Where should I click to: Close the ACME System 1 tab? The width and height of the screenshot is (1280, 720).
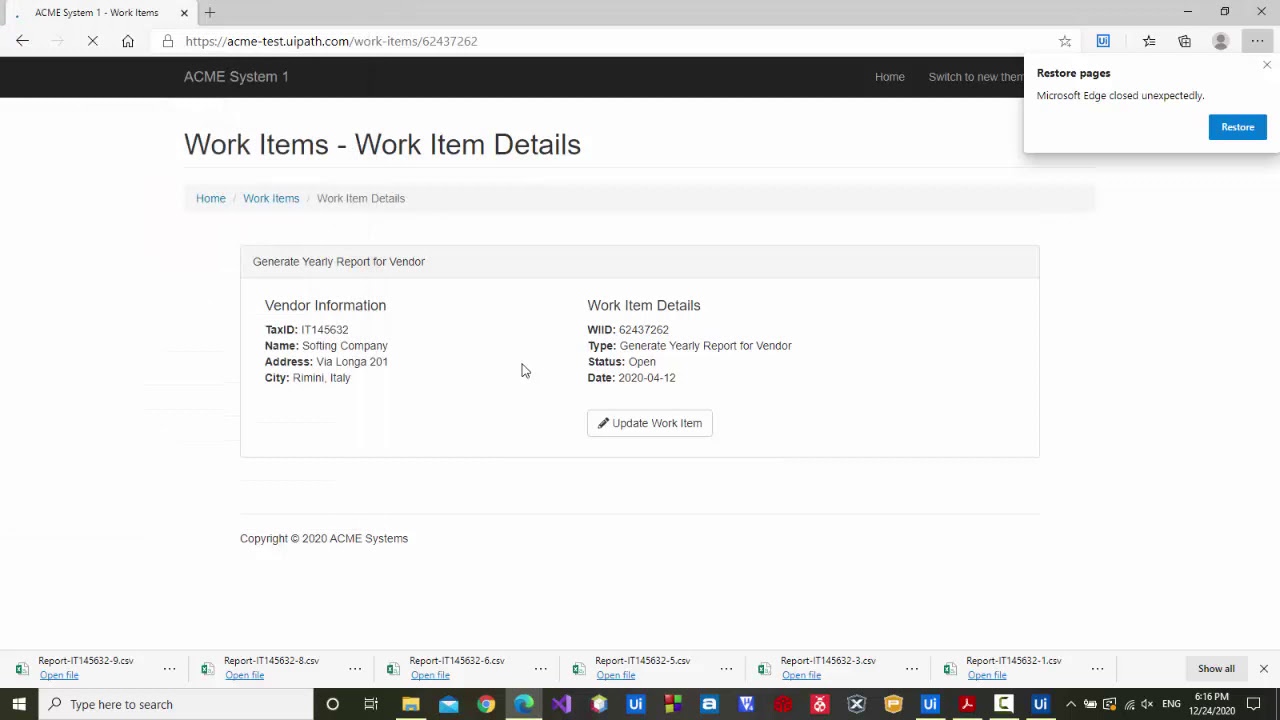[184, 13]
